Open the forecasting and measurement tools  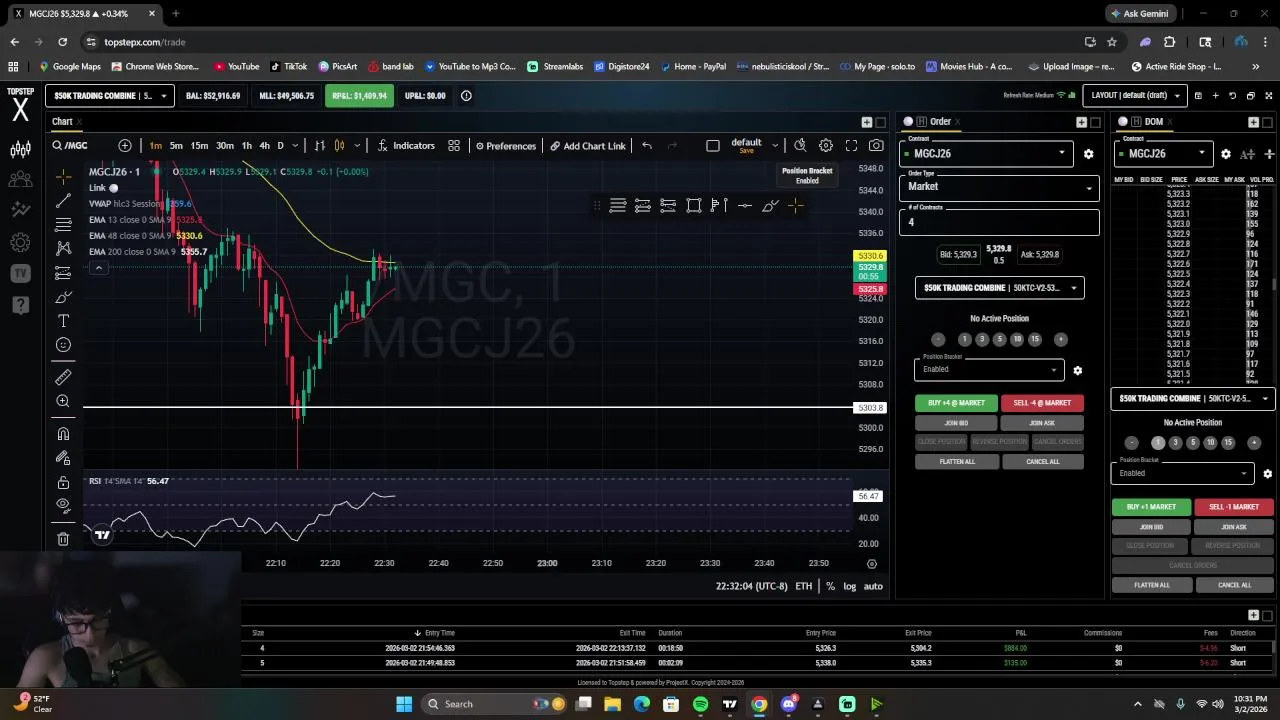coord(63,272)
